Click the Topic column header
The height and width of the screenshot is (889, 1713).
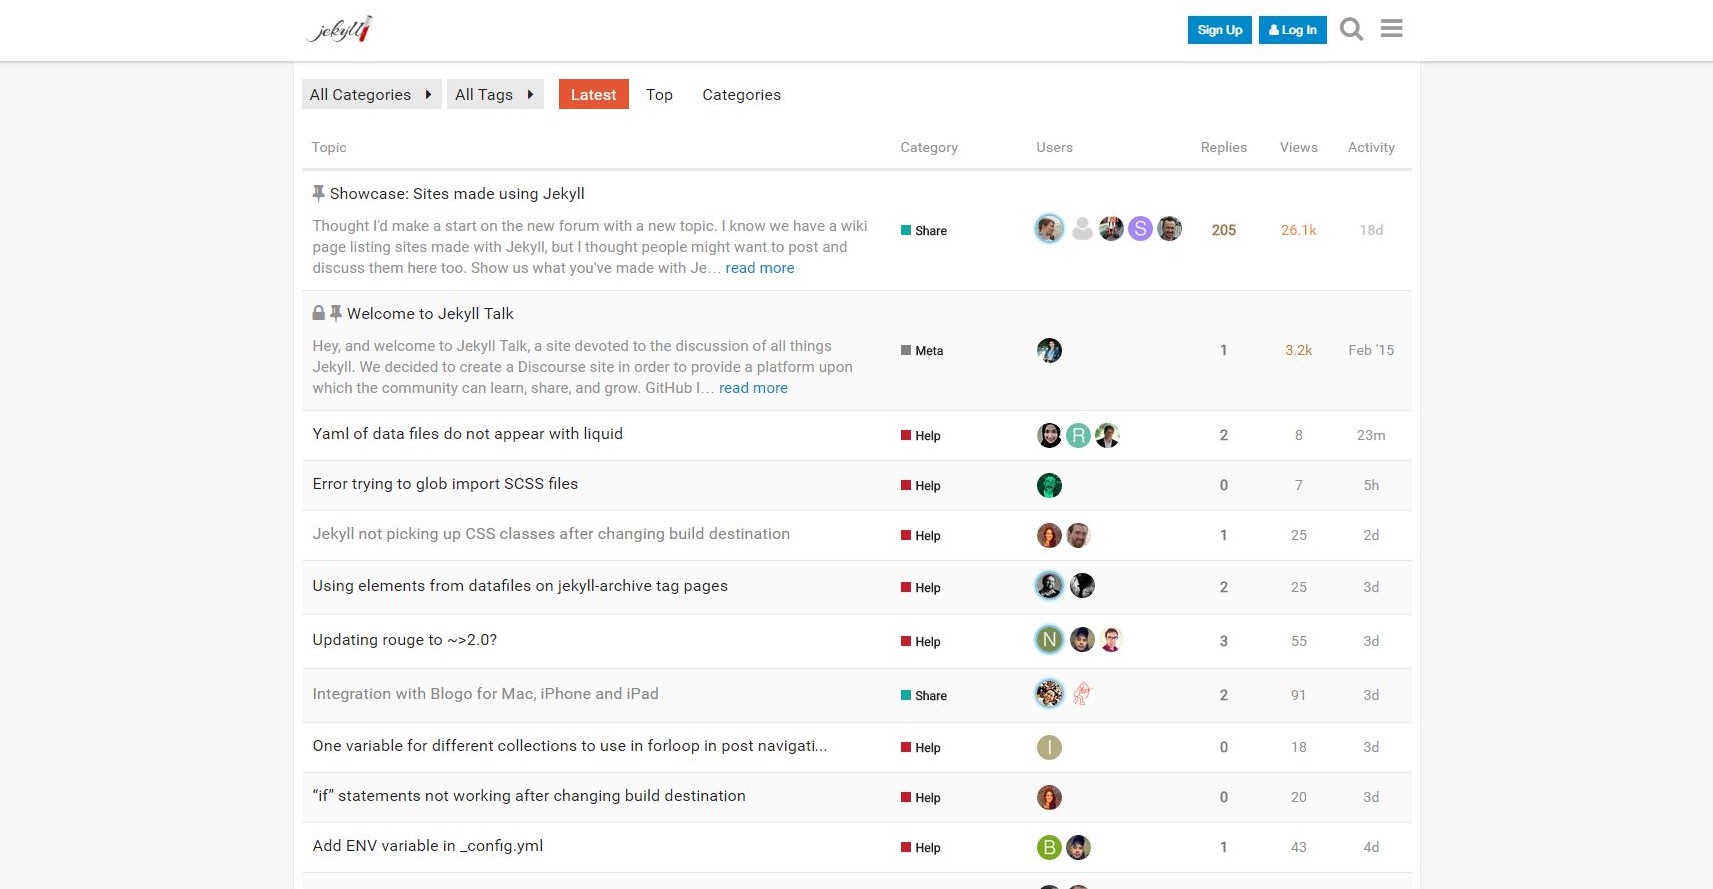point(329,147)
